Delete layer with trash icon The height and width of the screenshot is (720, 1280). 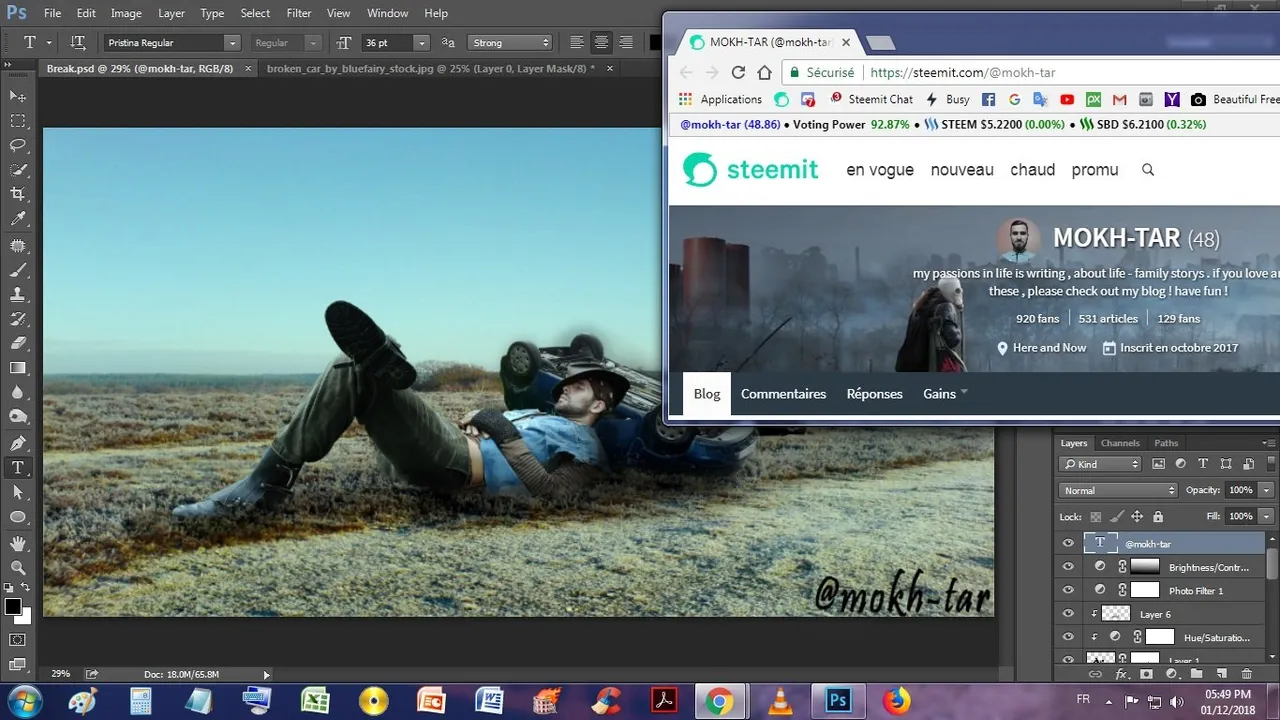pos(1246,674)
